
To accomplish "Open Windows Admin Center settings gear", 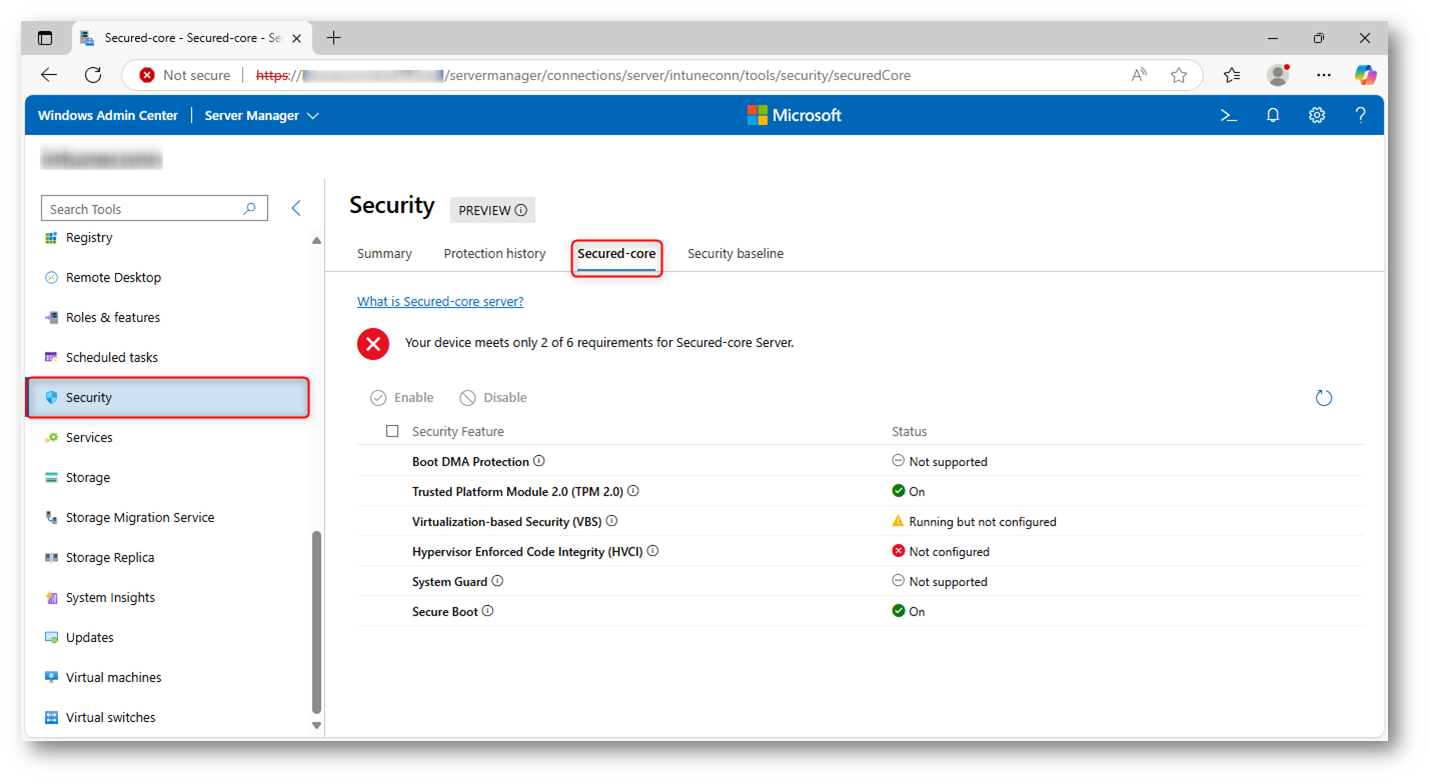I will tap(1317, 116).
